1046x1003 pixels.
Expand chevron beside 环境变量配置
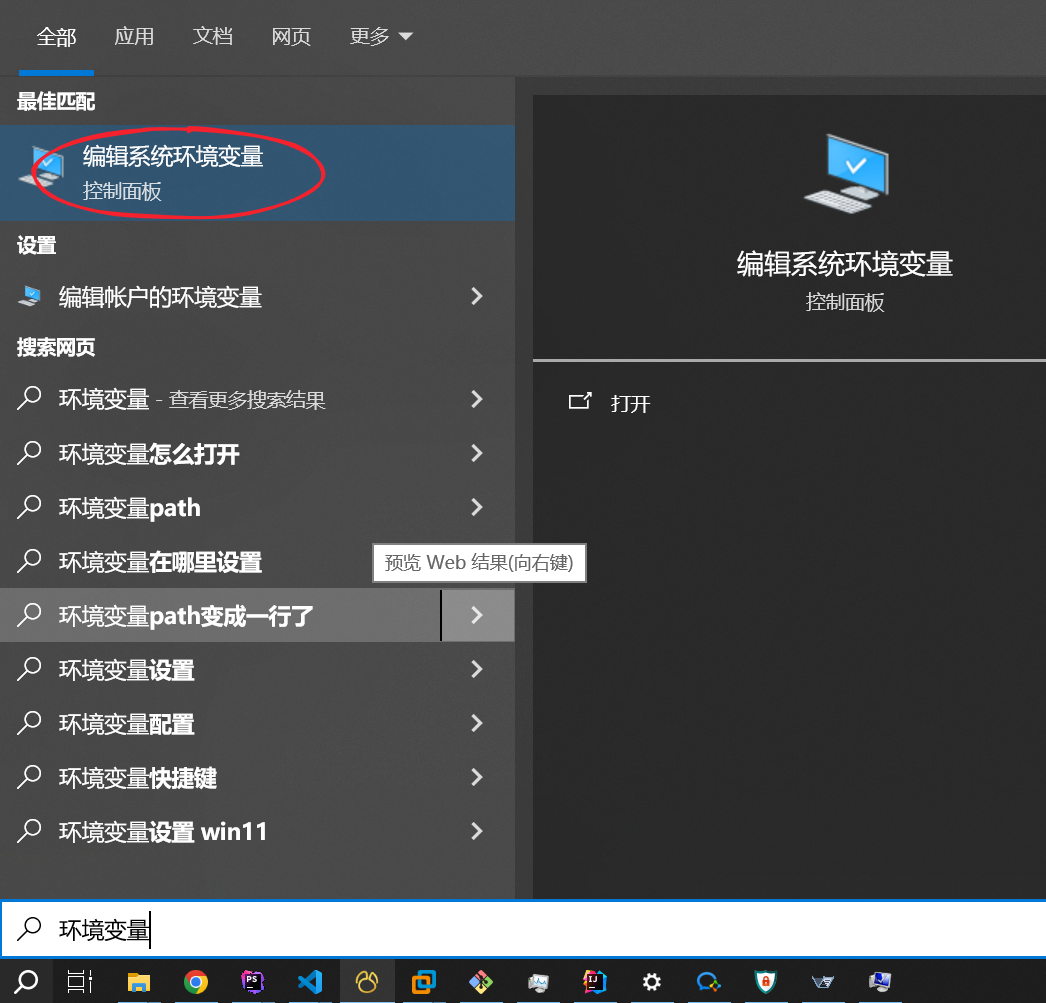click(476, 723)
